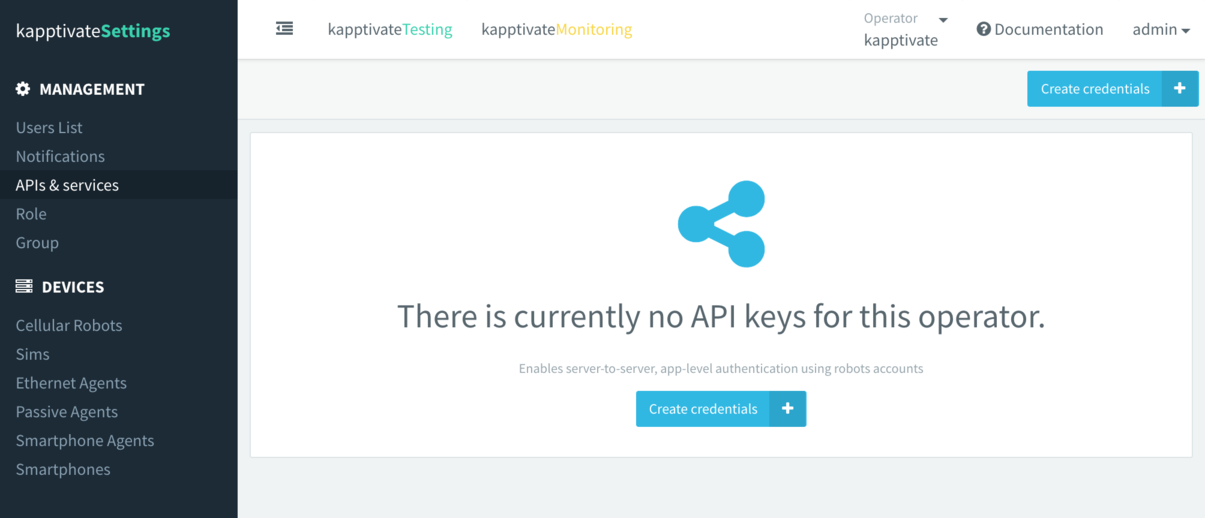Switch to kapptivateMonitoring tab
The height and width of the screenshot is (518, 1205).
tap(556, 30)
